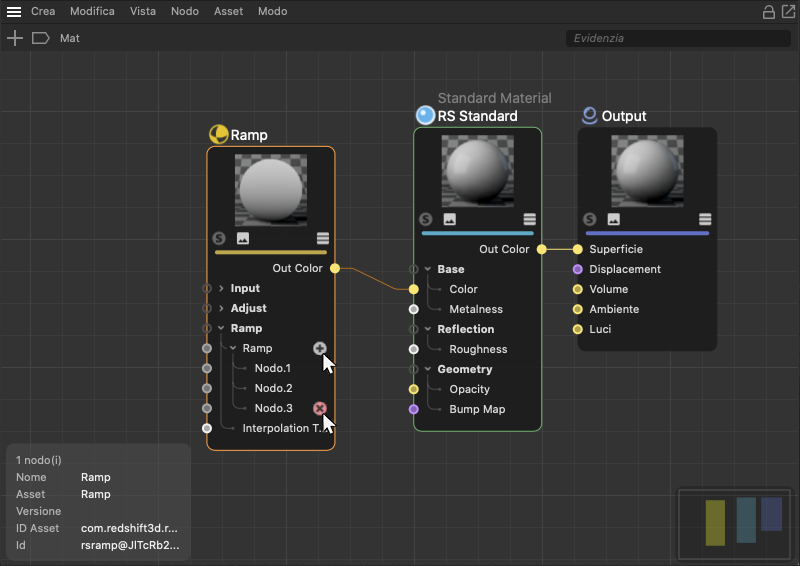
Task: Expand the Adjust group in Ramp node
Action: pyautogui.click(x=221, y=308)
